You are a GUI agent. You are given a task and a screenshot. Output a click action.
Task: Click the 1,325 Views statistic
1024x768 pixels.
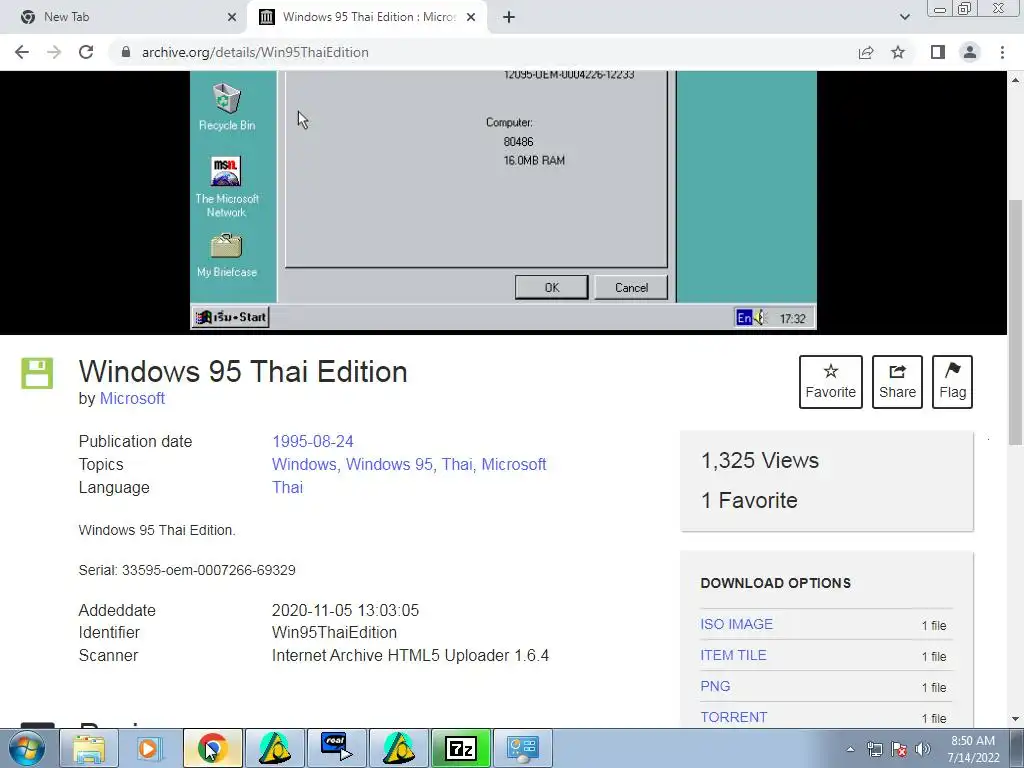(760, 460)
